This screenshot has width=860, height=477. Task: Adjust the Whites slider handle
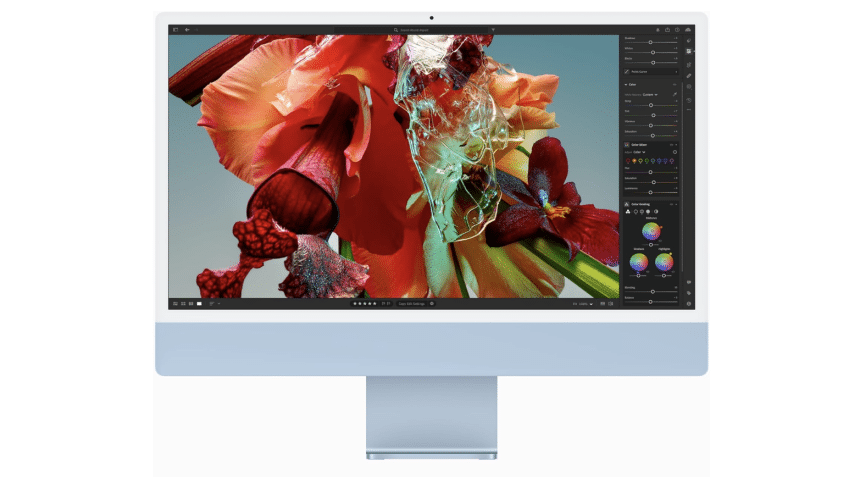point(653,52)
